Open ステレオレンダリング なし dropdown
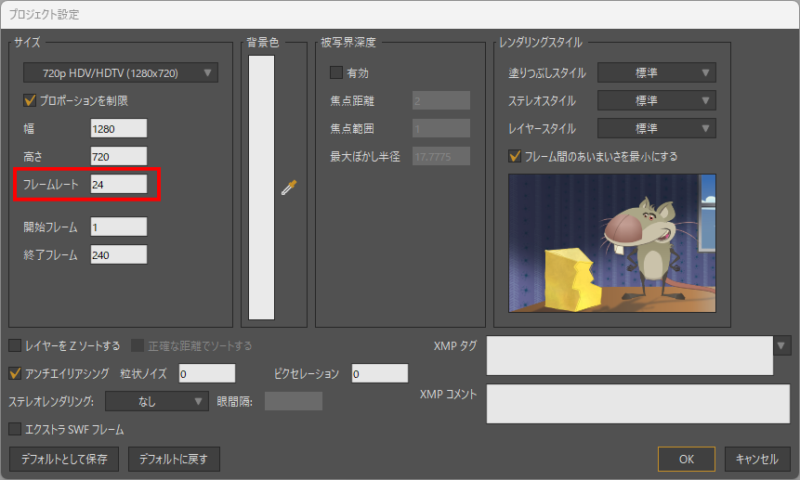 pyautogui.click(x=156, y=401)
